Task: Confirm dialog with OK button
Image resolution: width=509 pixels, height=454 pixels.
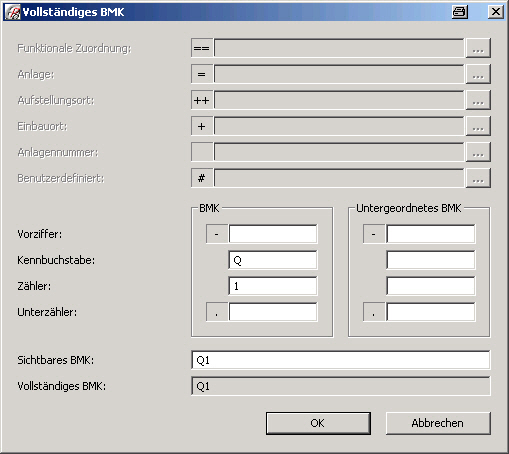Action: tap(318, 423)
